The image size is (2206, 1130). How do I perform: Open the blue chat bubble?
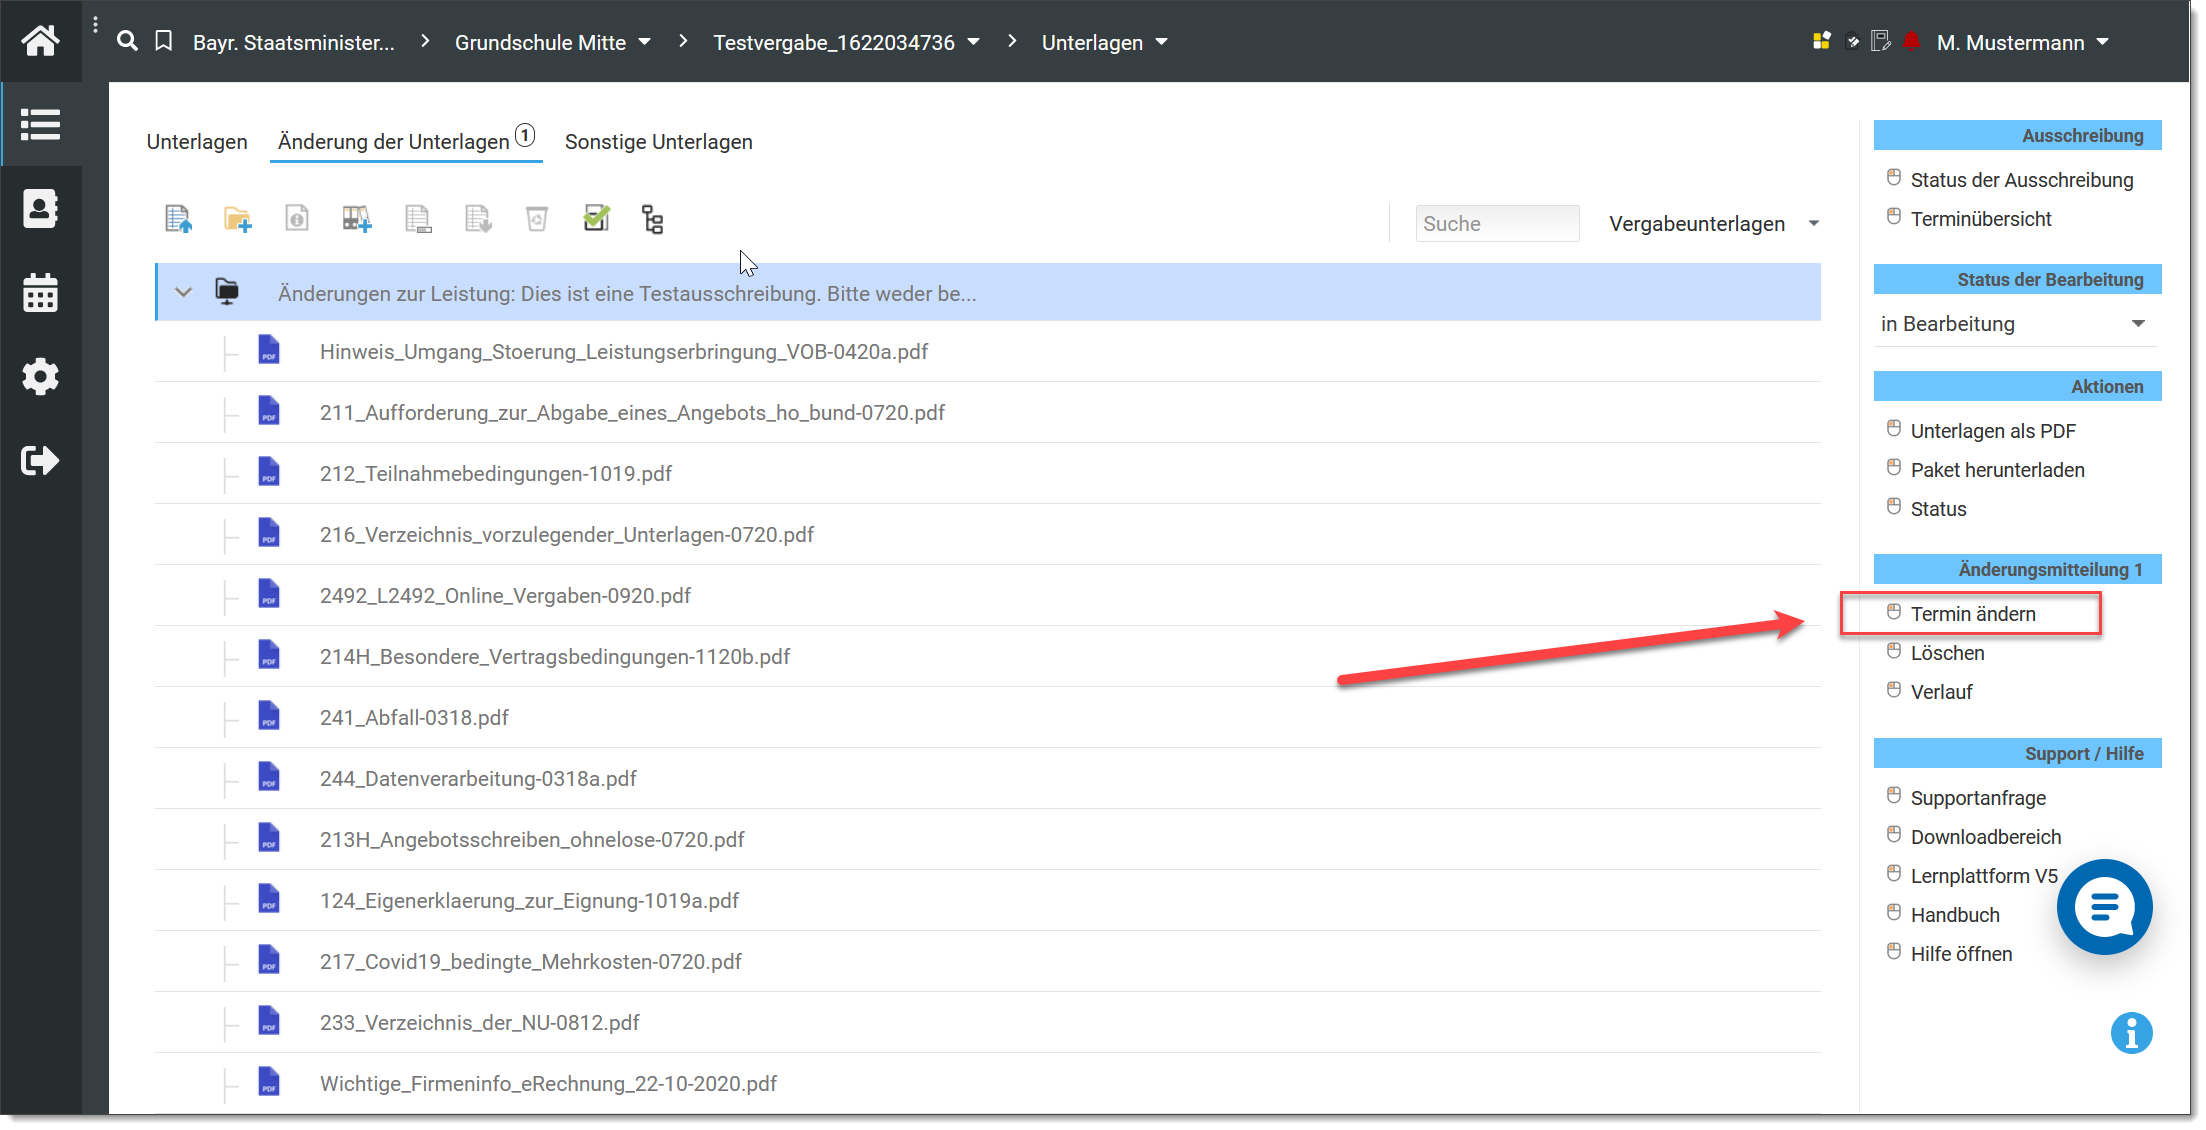[2105, 907]
